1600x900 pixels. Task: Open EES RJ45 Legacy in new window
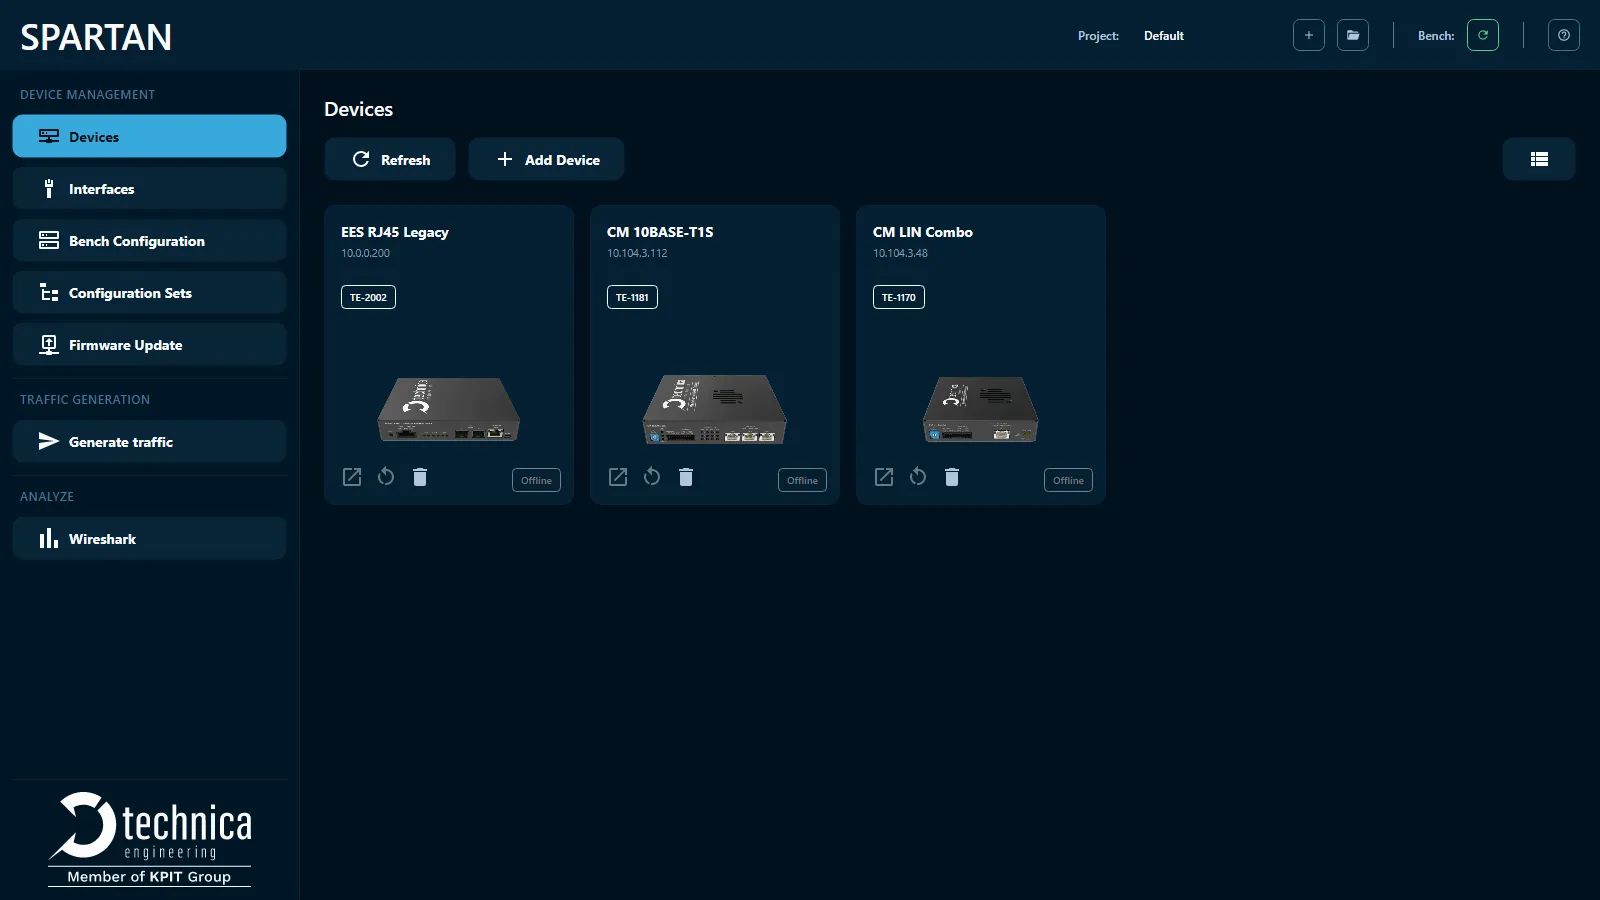coord(352,477)
